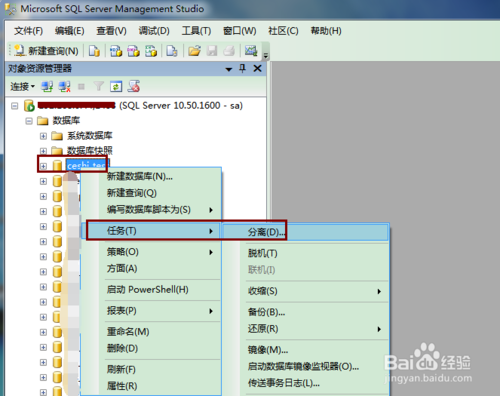Choose 属性(R) from context menu
Screen dimensions: 500x396
point(151,386)
